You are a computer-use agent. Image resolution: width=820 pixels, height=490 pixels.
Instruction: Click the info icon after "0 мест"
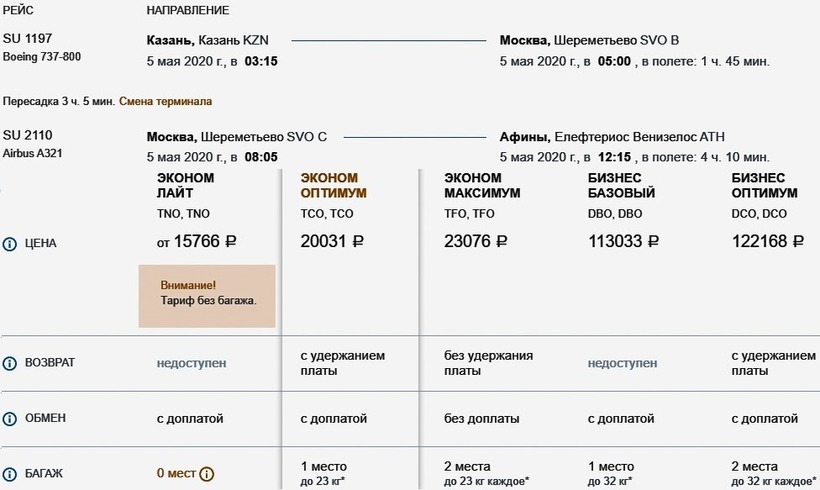(207, 474)
